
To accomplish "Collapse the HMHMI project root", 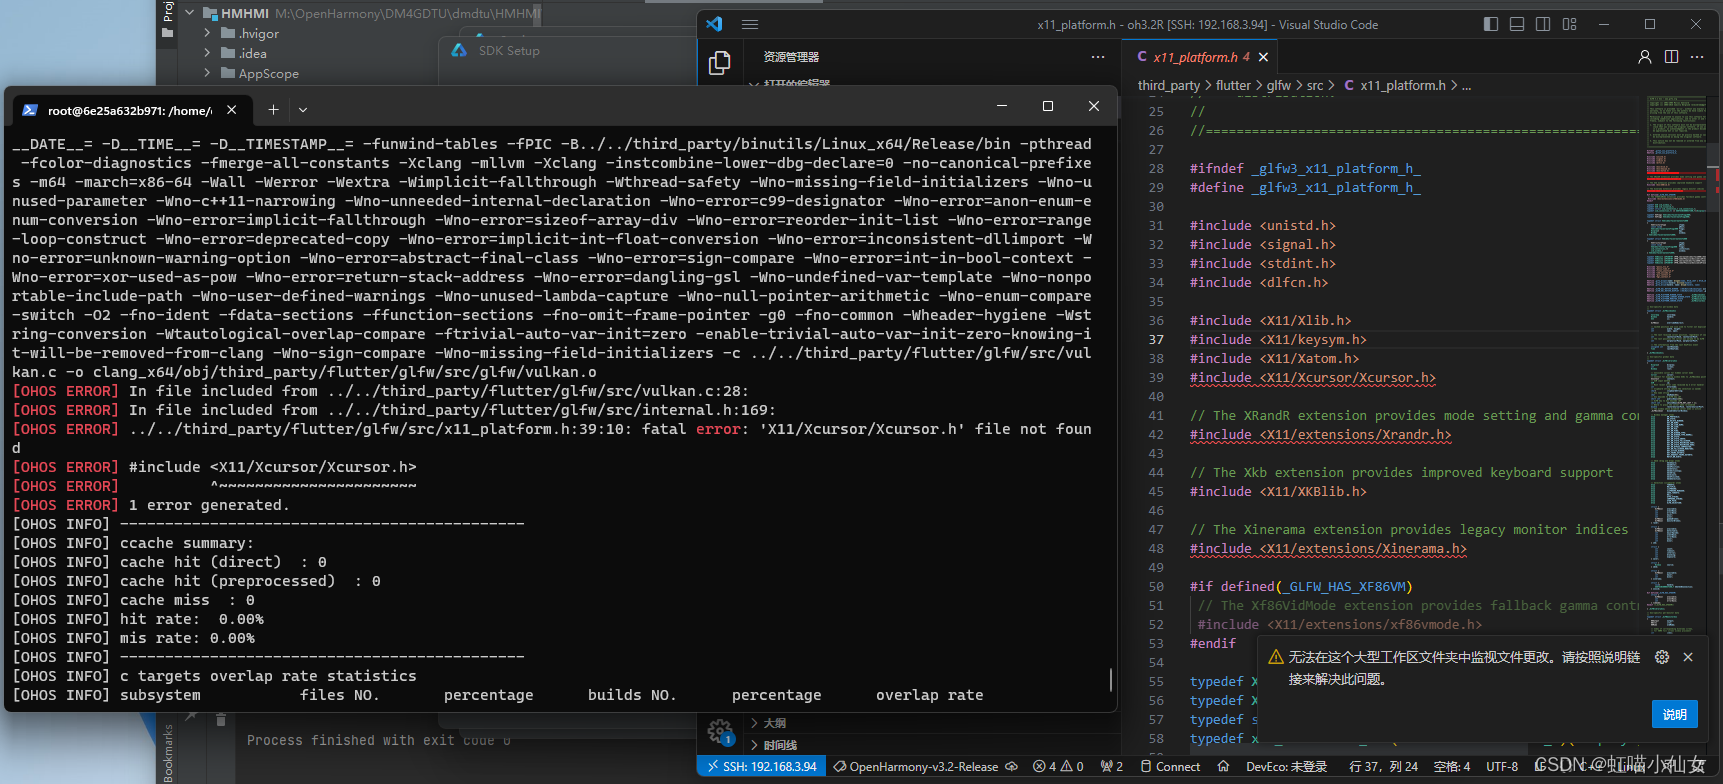I will pos(189,13).
